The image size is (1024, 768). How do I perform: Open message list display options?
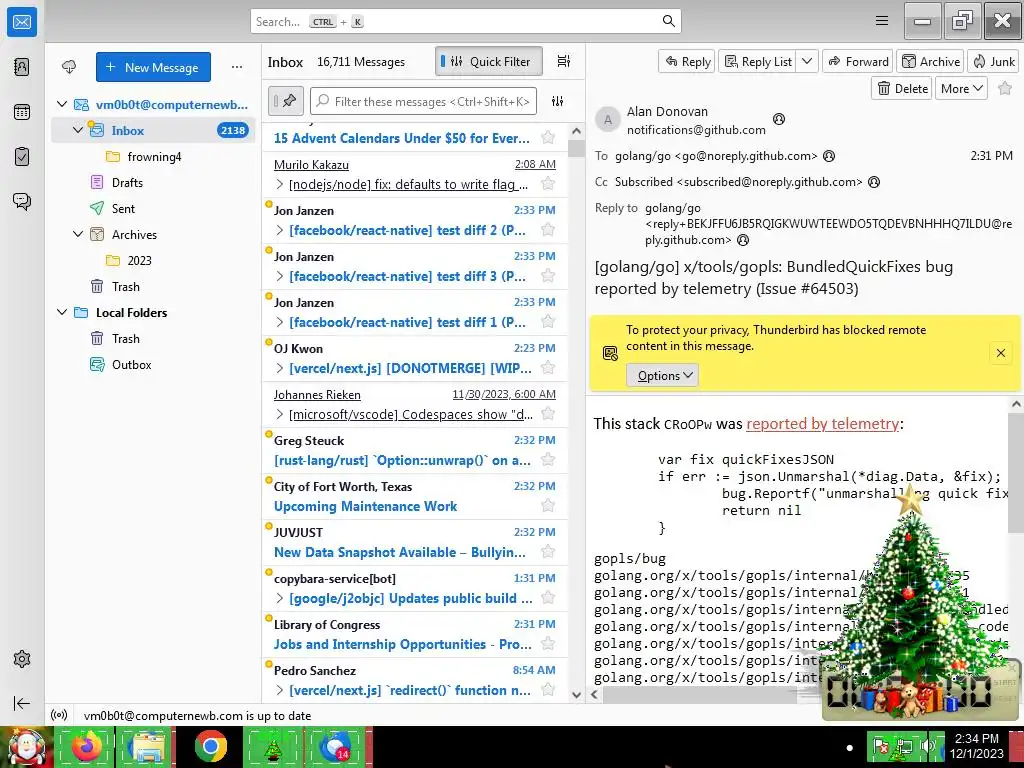pyautogui.click(x=564, y=61)
